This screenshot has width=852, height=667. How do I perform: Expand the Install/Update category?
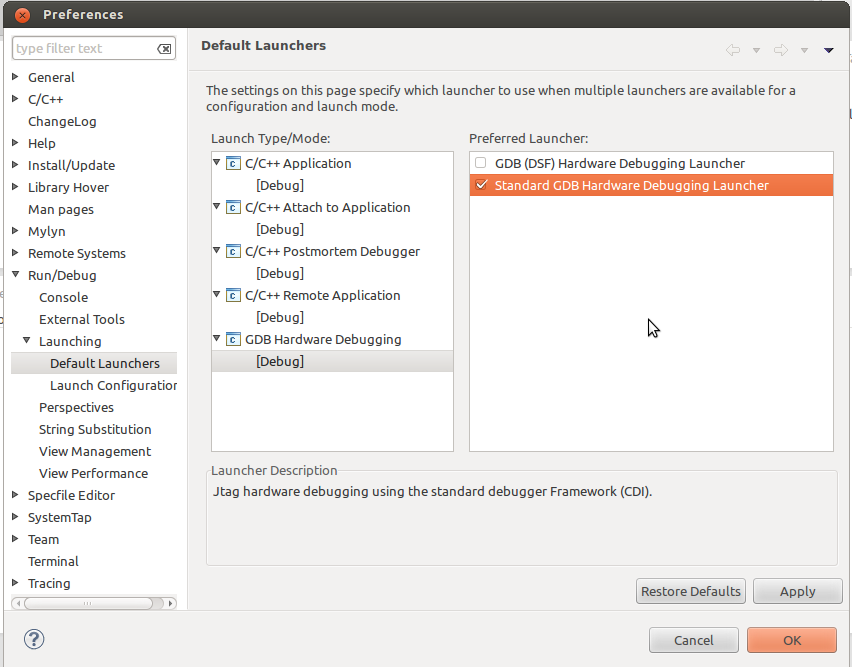pos(15,165)
